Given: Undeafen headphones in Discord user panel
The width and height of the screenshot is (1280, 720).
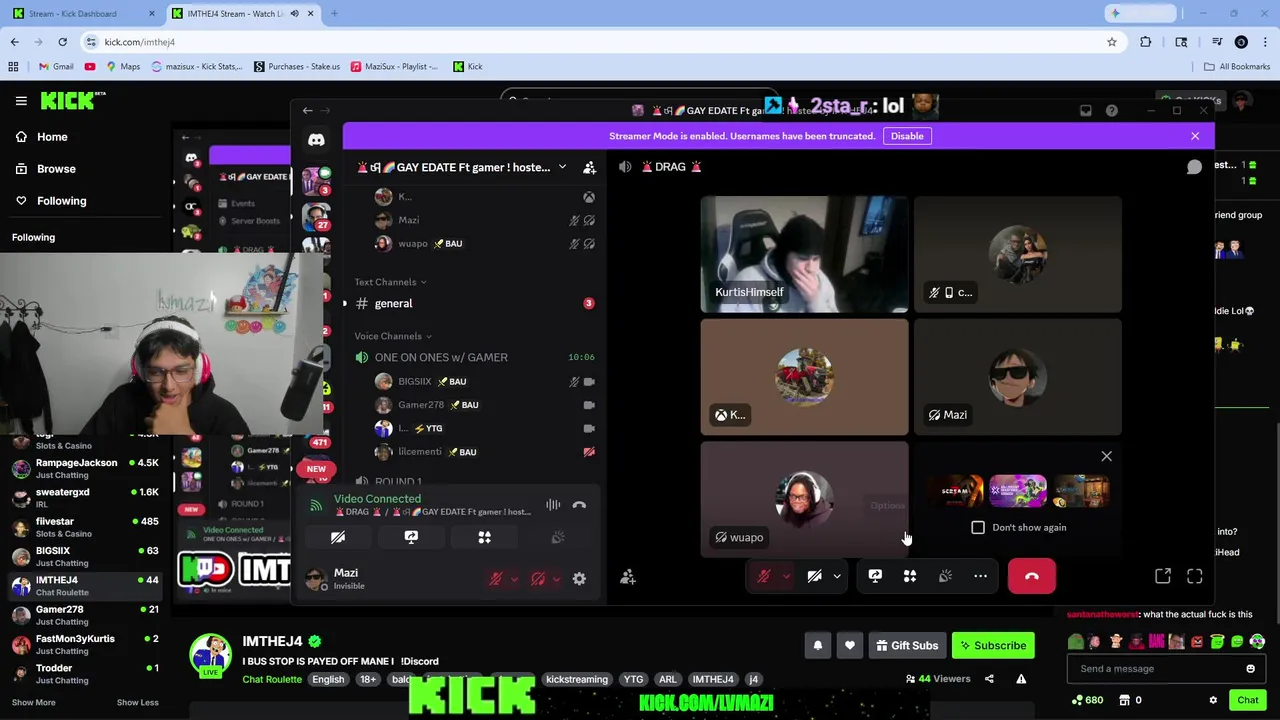Looking at the screenshot, I should coord(538,579).
